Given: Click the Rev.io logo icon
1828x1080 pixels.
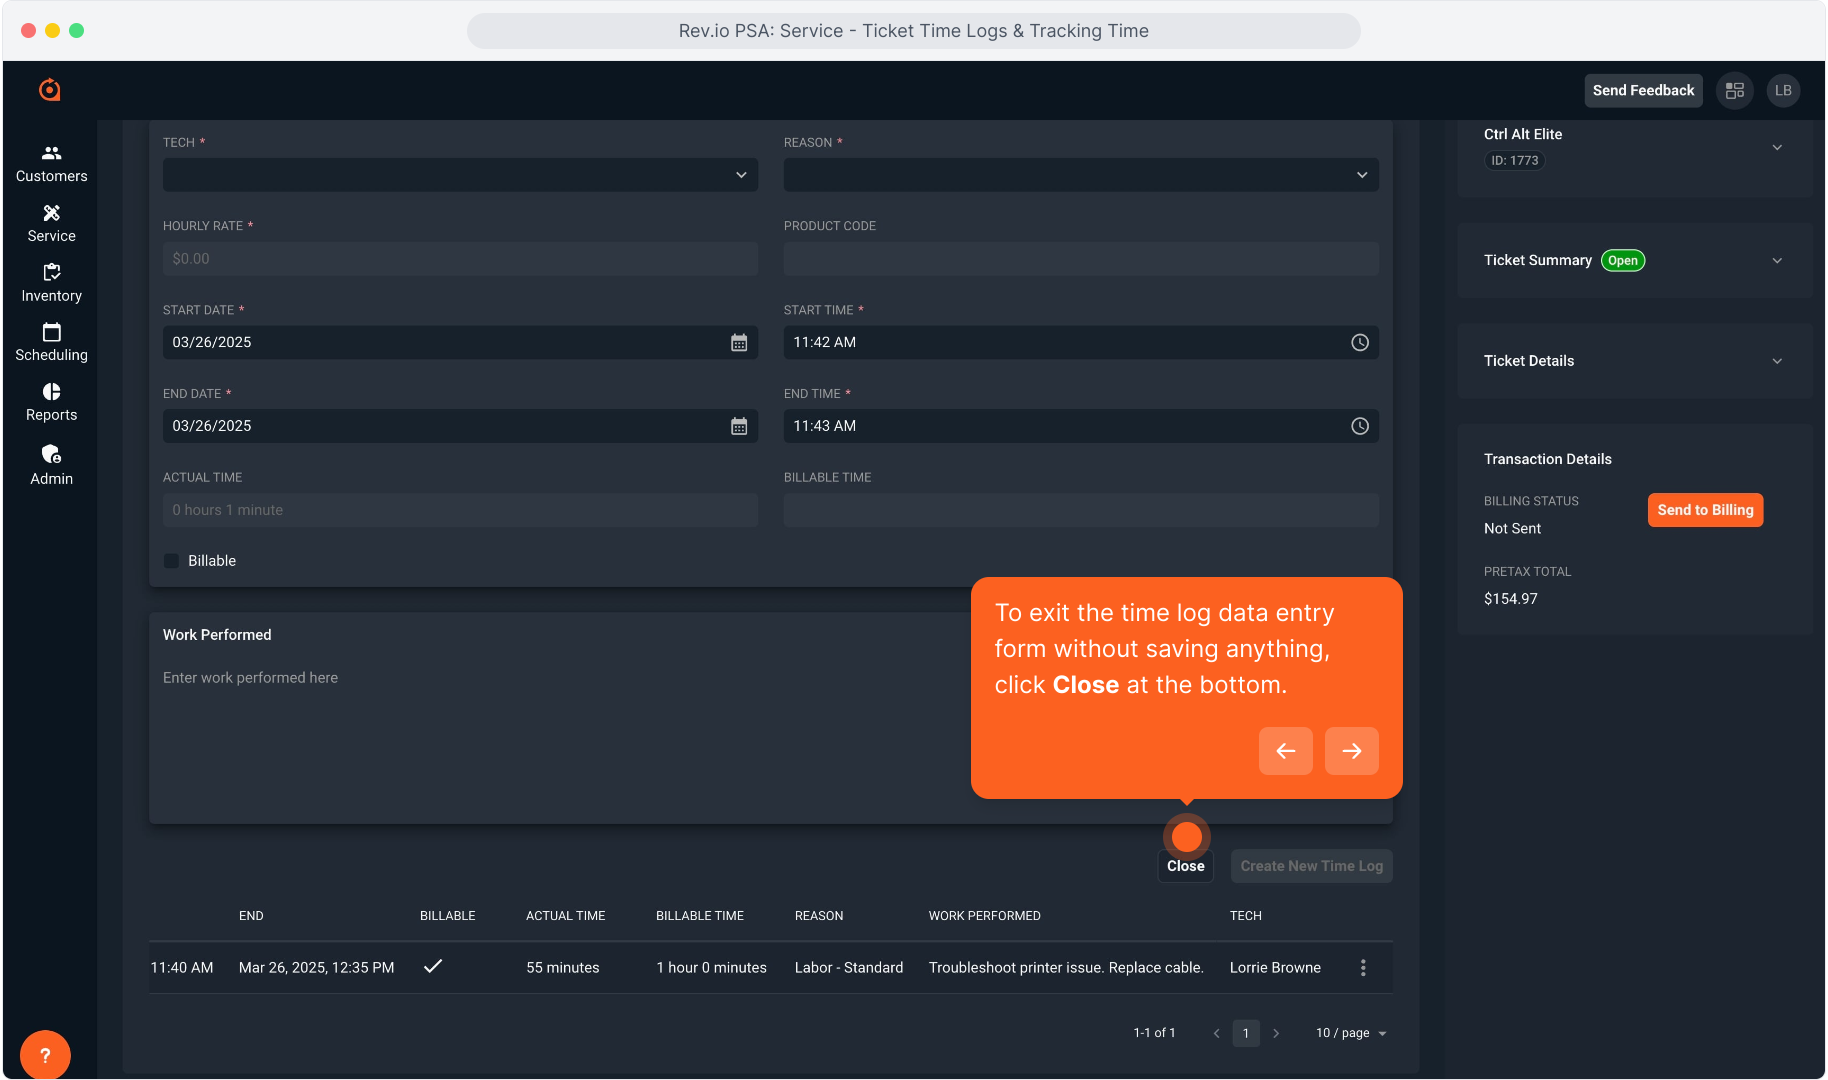Looking at the screenshot, I should 50,90.
